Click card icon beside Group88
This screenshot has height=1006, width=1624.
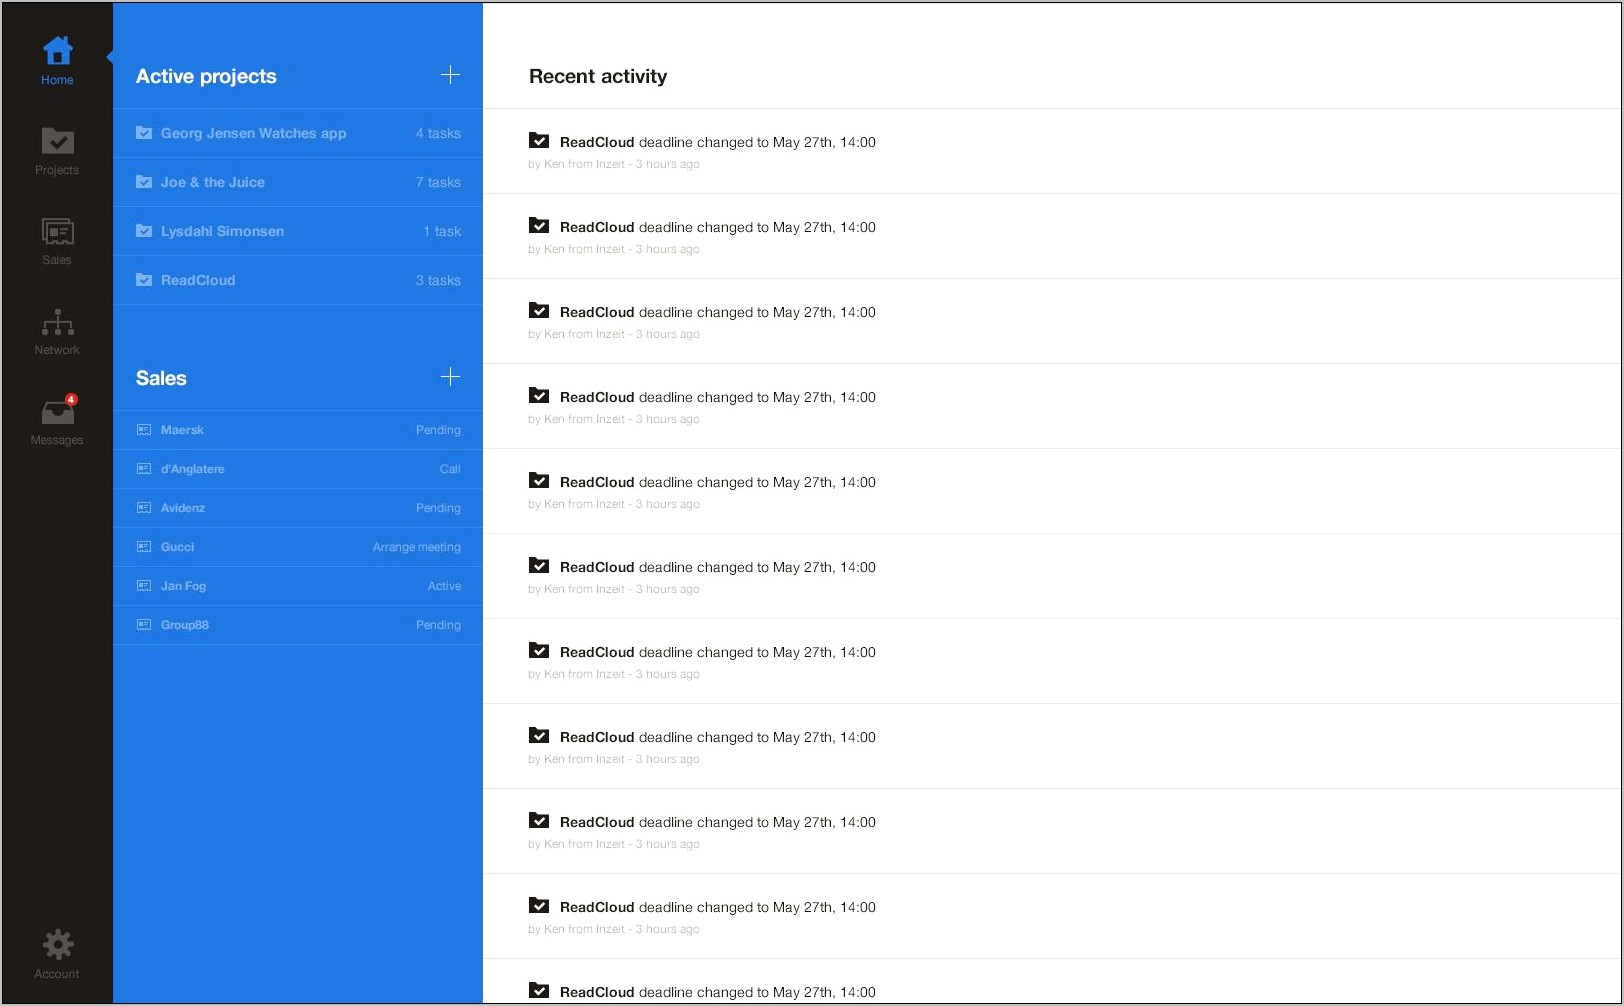pos(144,625)
